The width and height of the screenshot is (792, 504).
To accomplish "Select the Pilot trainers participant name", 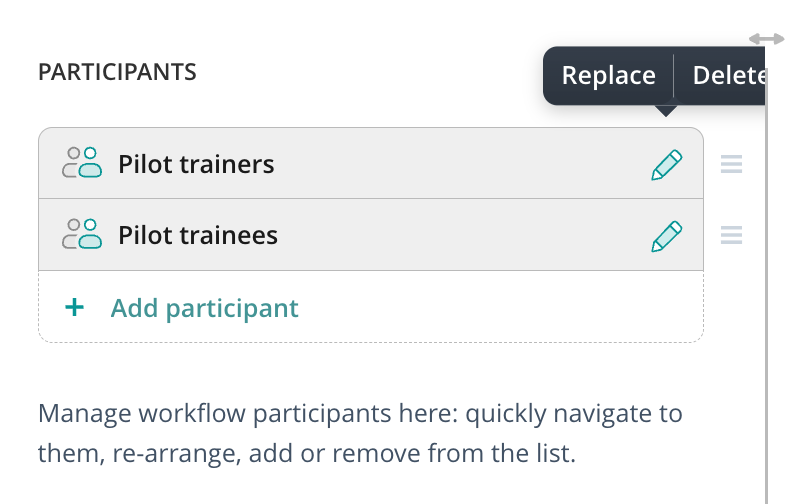I will pos(196,164).
